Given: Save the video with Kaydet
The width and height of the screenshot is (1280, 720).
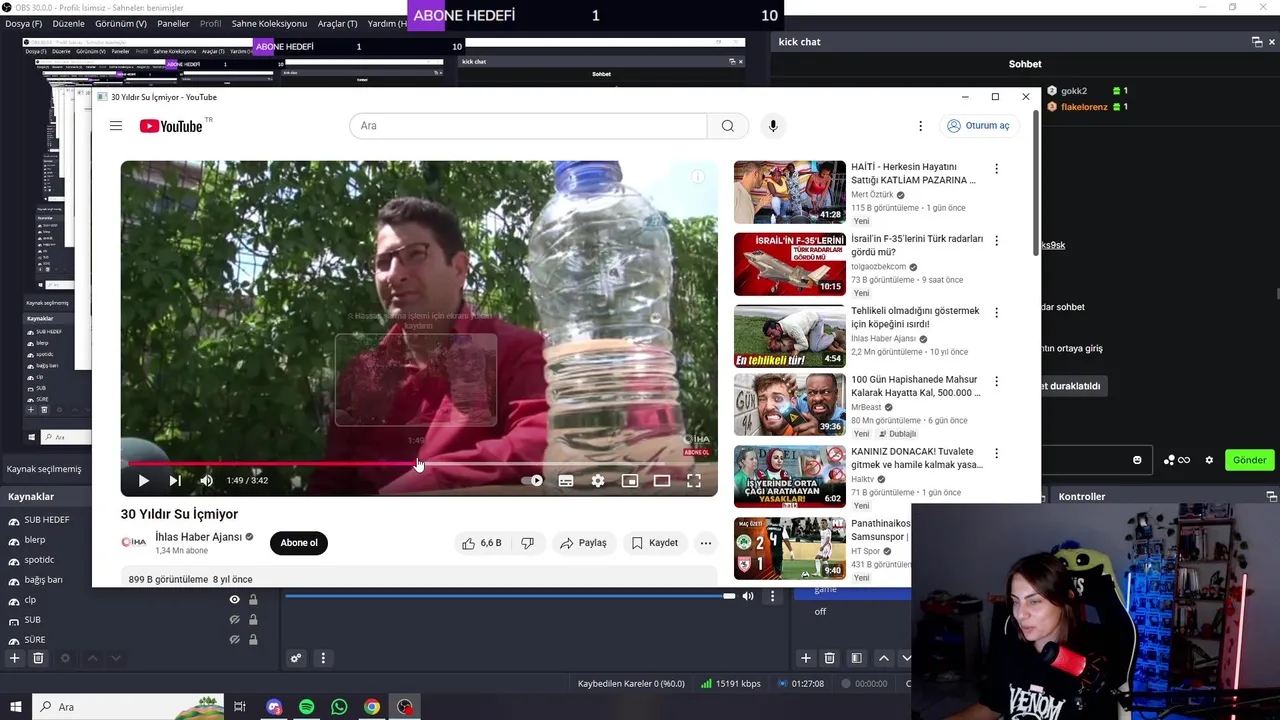Looking at the screenshot, I should coord(655,543).
